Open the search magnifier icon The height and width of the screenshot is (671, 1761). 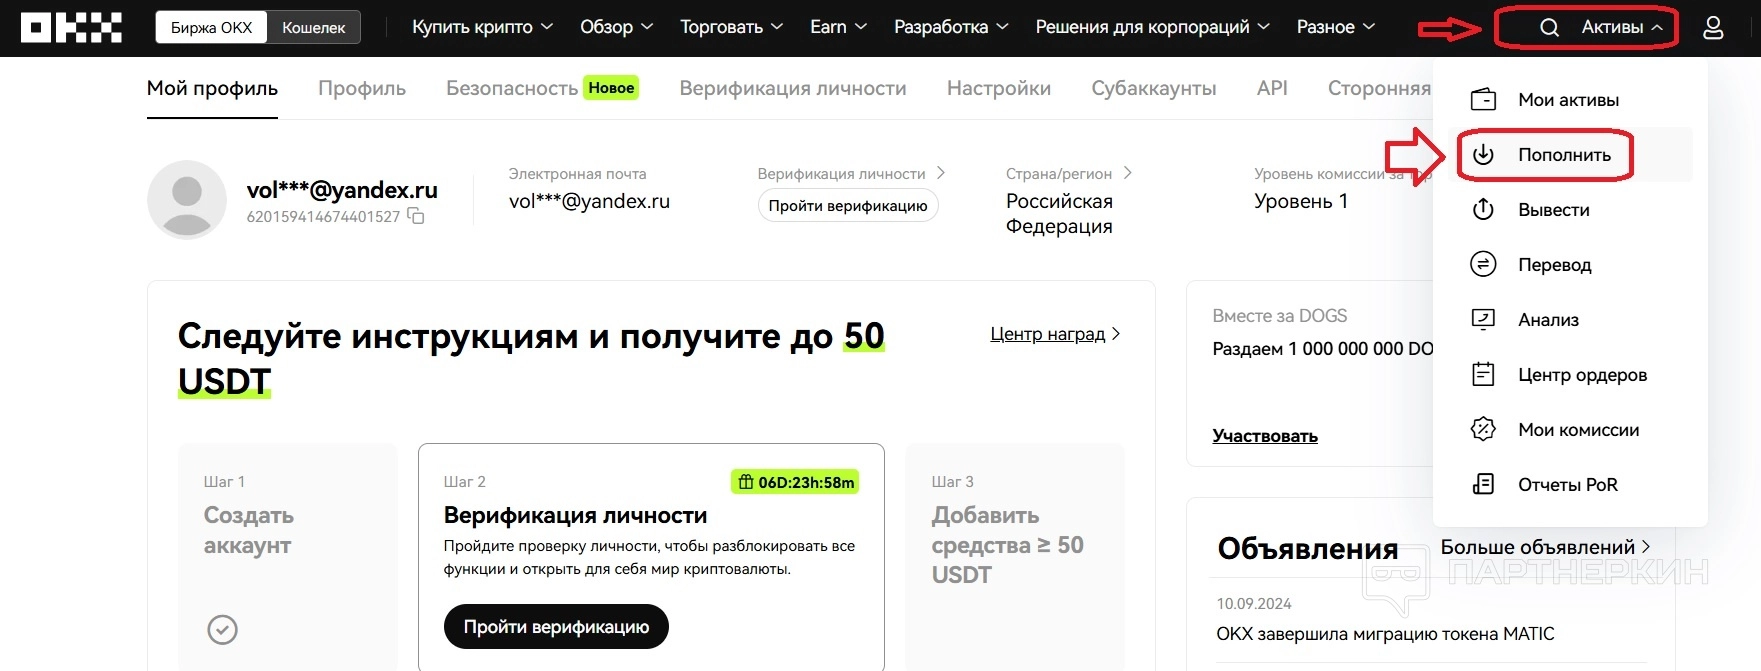coord(1549,28)
